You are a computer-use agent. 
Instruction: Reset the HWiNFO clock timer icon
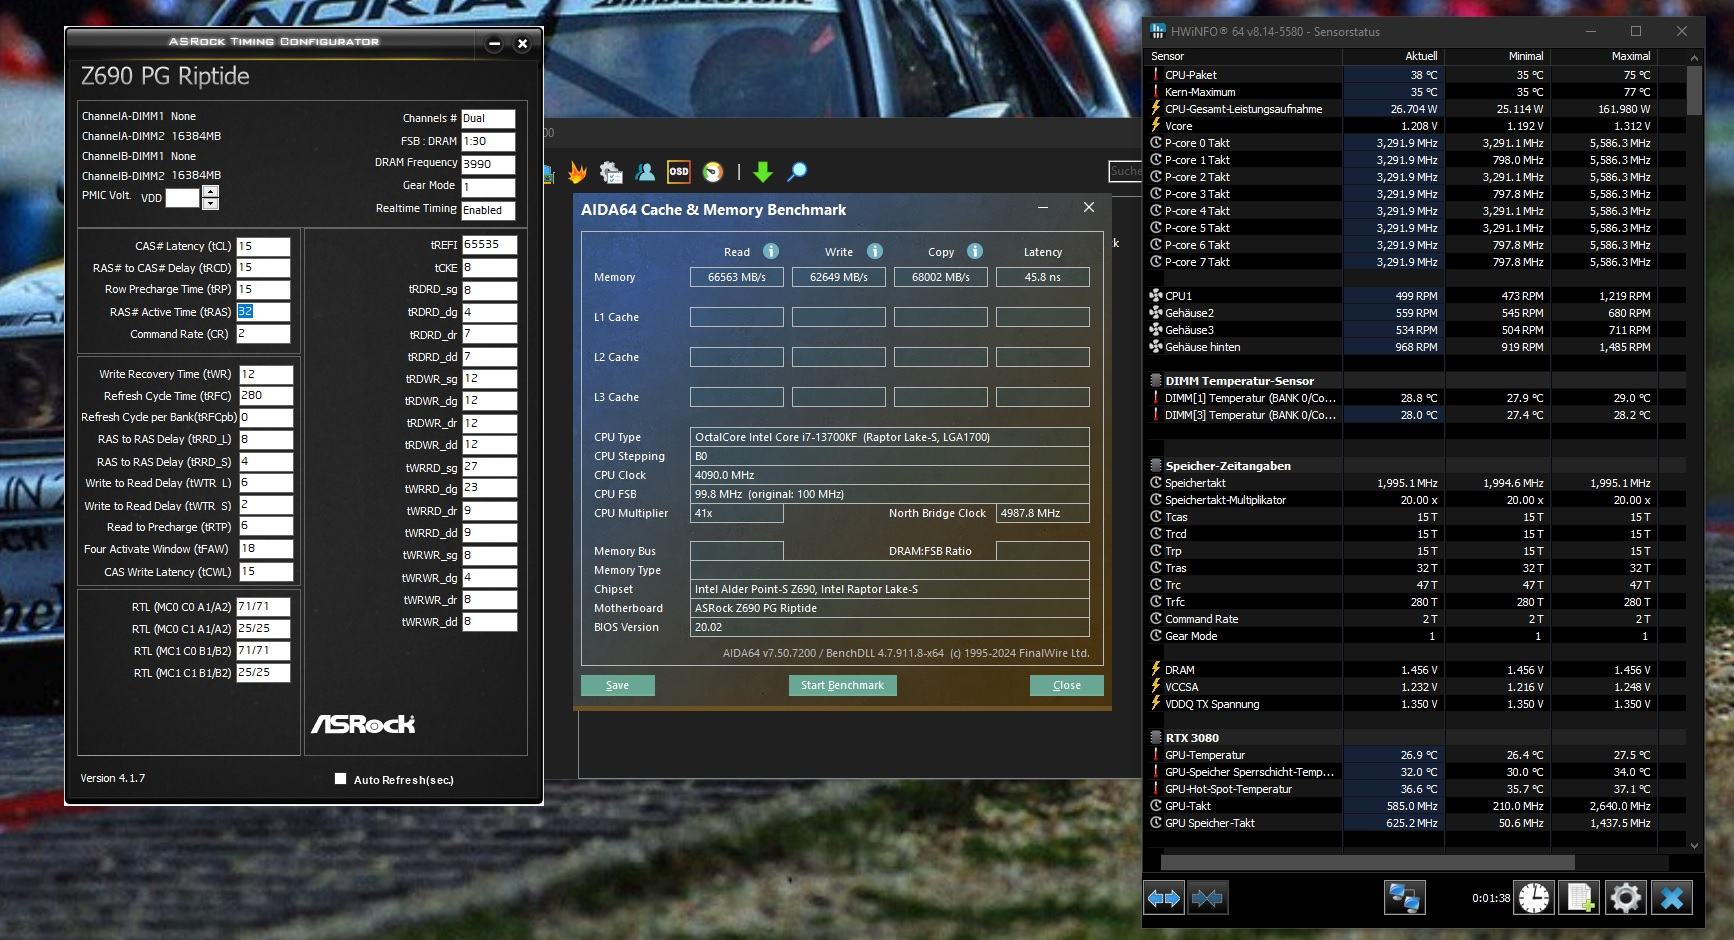[x=1534, y=898]
